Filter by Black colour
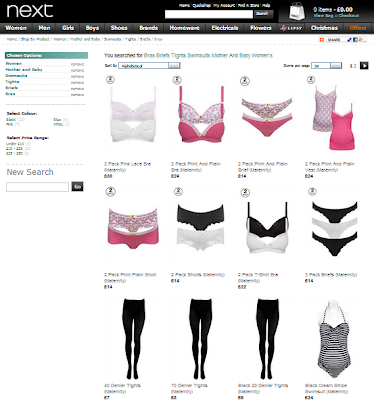Image resolution: width=374 pixels, height=400 pixels. coord(11,119)
